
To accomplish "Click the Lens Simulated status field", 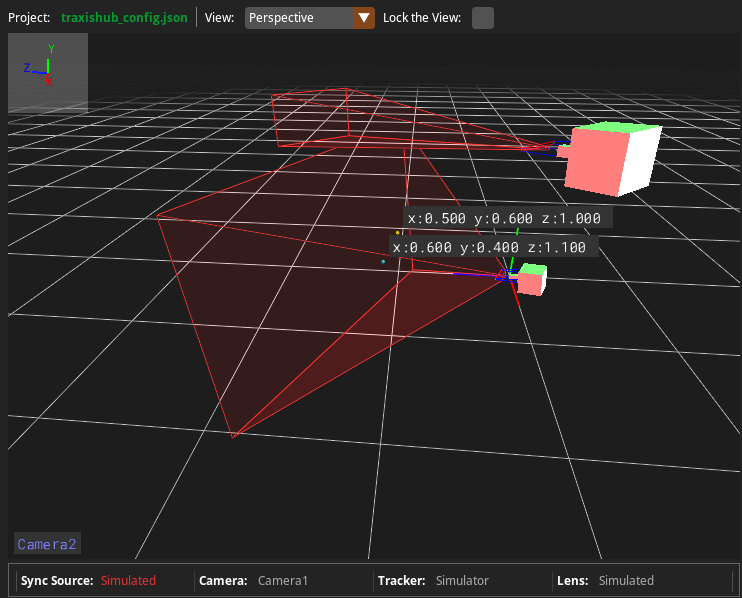I will tap(626, 580).
